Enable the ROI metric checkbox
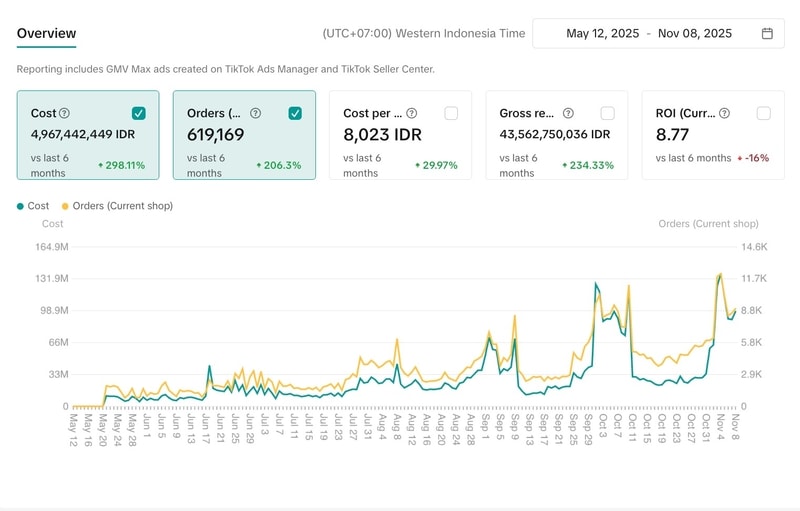This screenshot has width=800, height=511. 764,114
